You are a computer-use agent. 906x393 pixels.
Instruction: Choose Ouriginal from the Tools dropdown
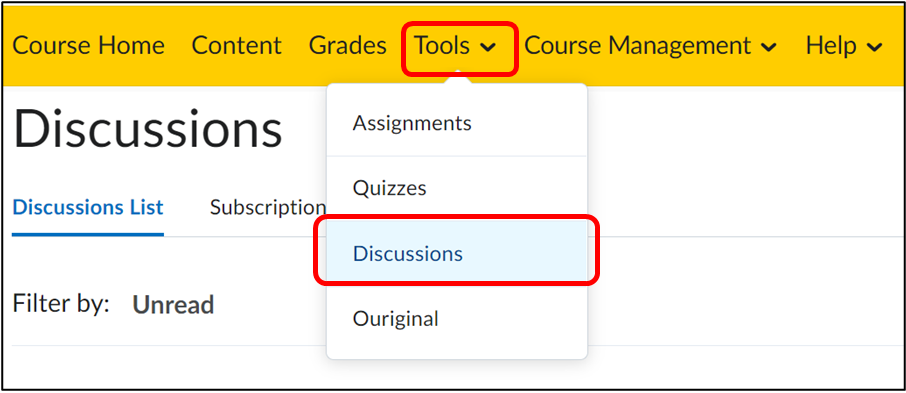tap(457, 318)
